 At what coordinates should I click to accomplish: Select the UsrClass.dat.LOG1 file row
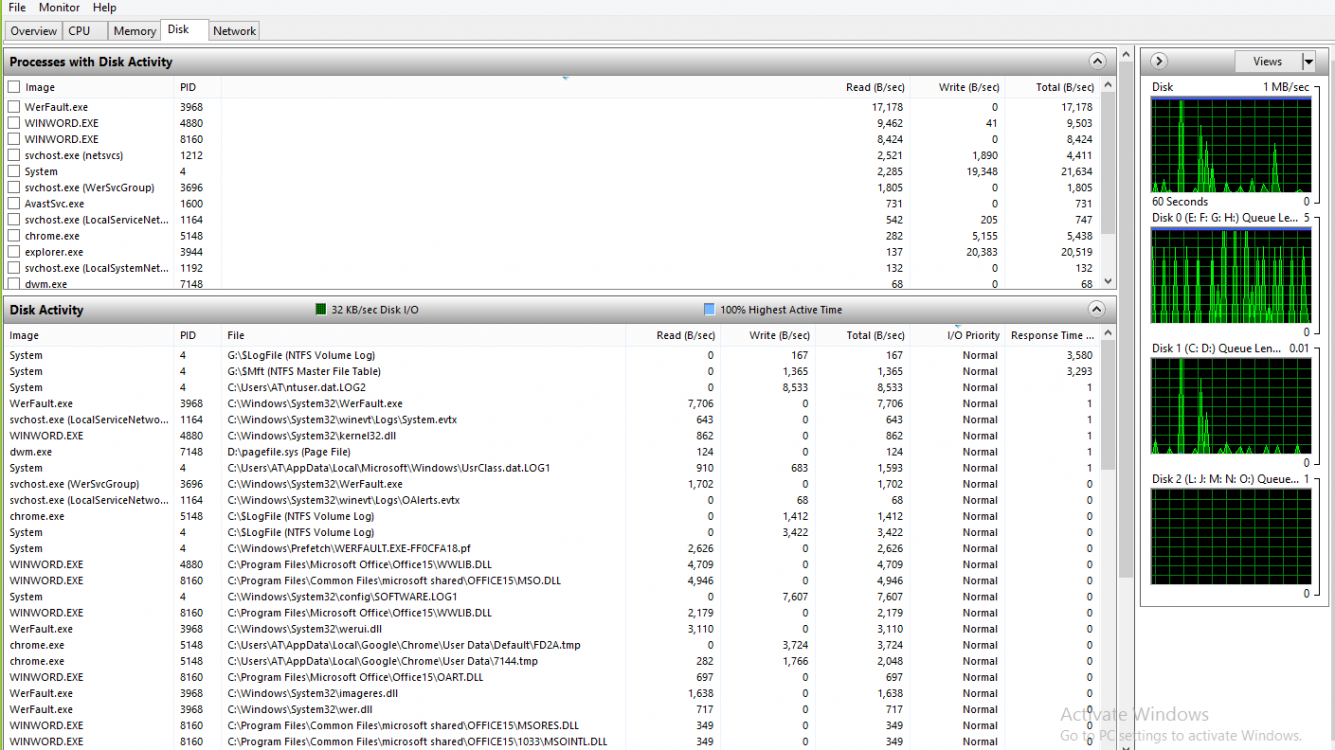[552, 468]
